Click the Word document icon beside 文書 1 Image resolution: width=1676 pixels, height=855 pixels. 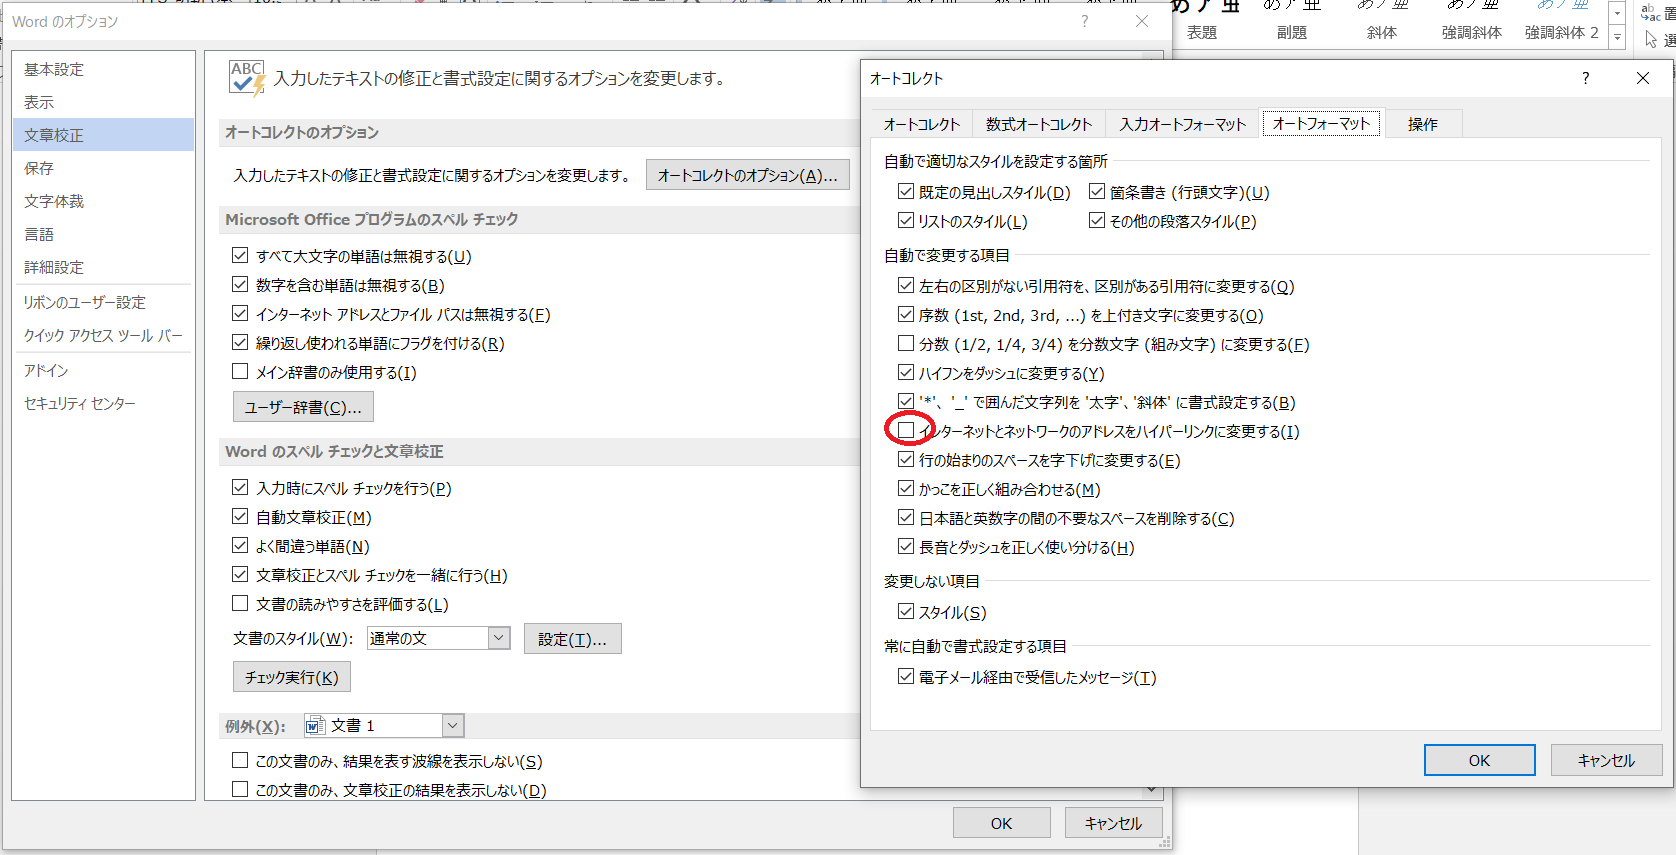(316, 726)
